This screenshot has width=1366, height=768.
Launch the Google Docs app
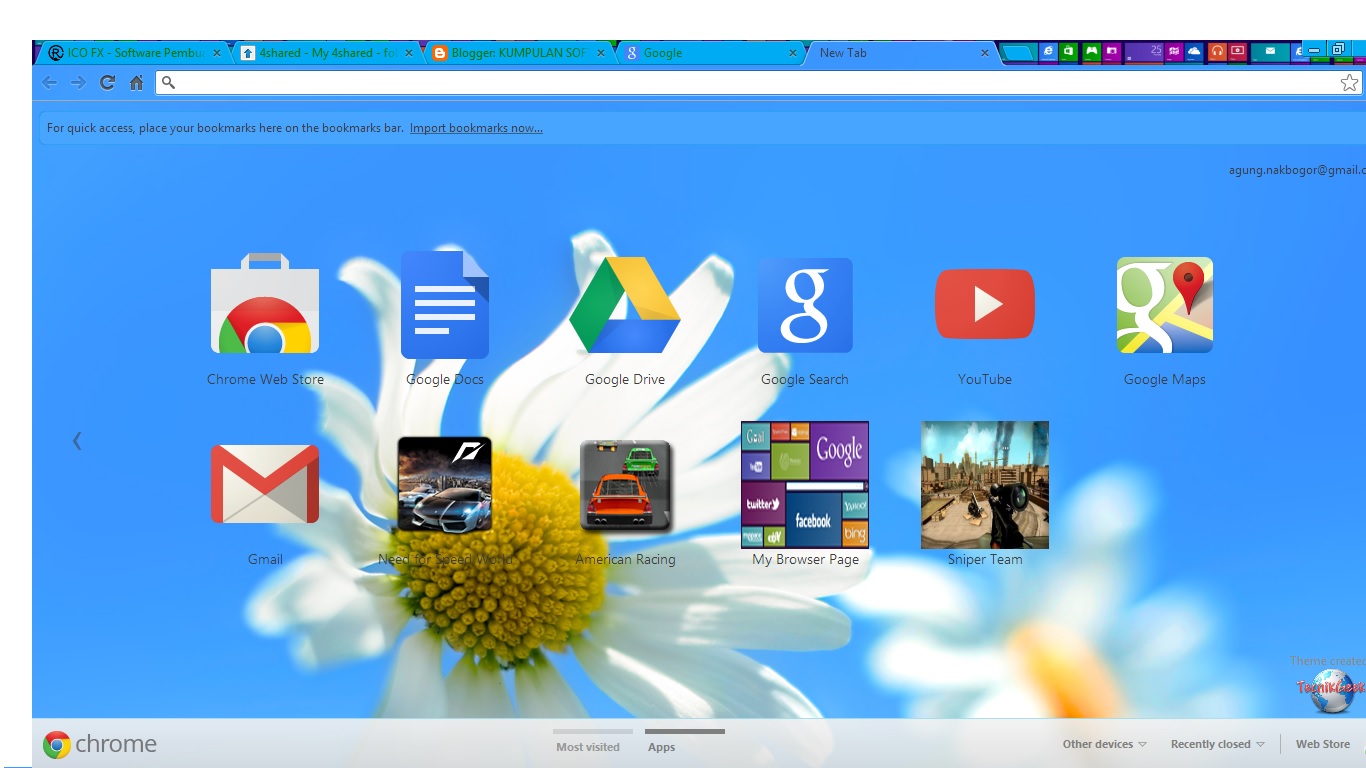point(445,304)
